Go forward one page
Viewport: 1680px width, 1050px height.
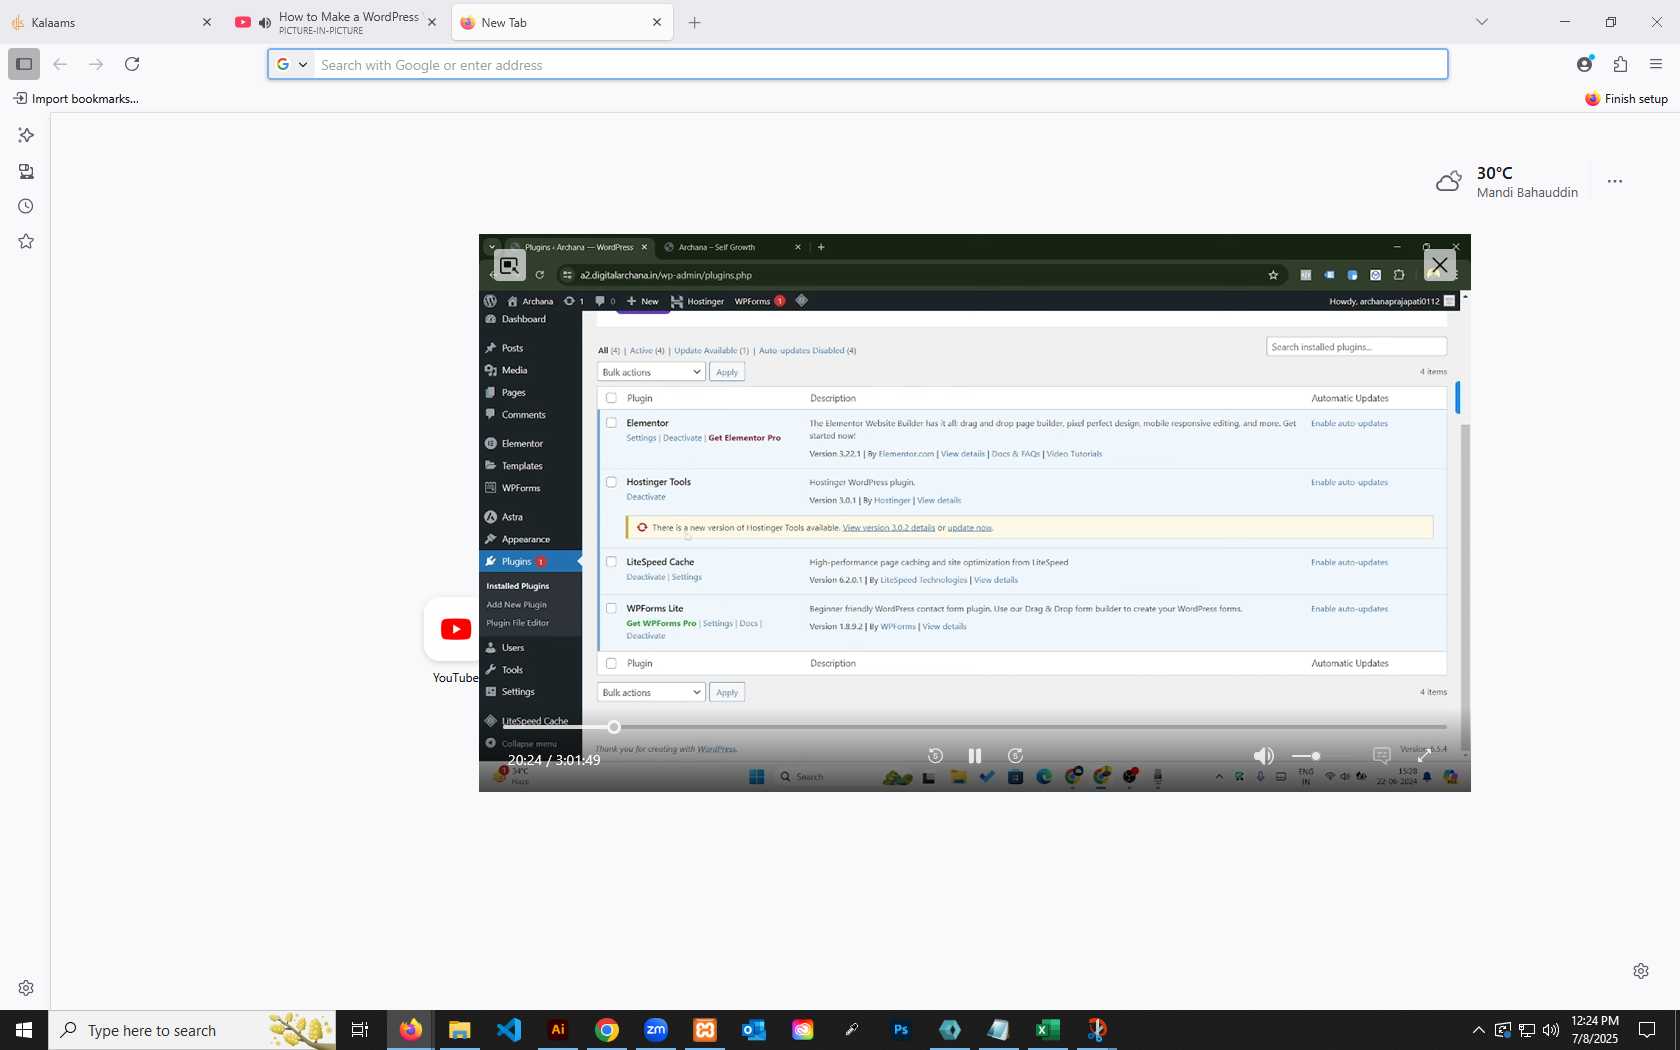(96, 64)
